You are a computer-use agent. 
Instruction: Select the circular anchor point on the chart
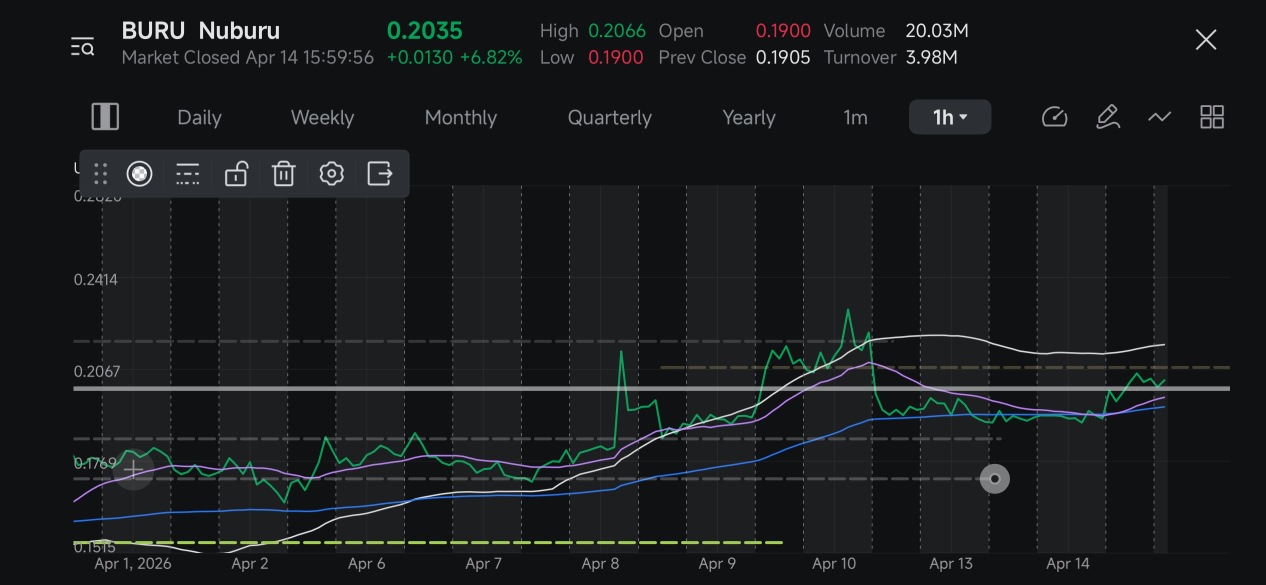pyautogui.click(x=994, y=479)
